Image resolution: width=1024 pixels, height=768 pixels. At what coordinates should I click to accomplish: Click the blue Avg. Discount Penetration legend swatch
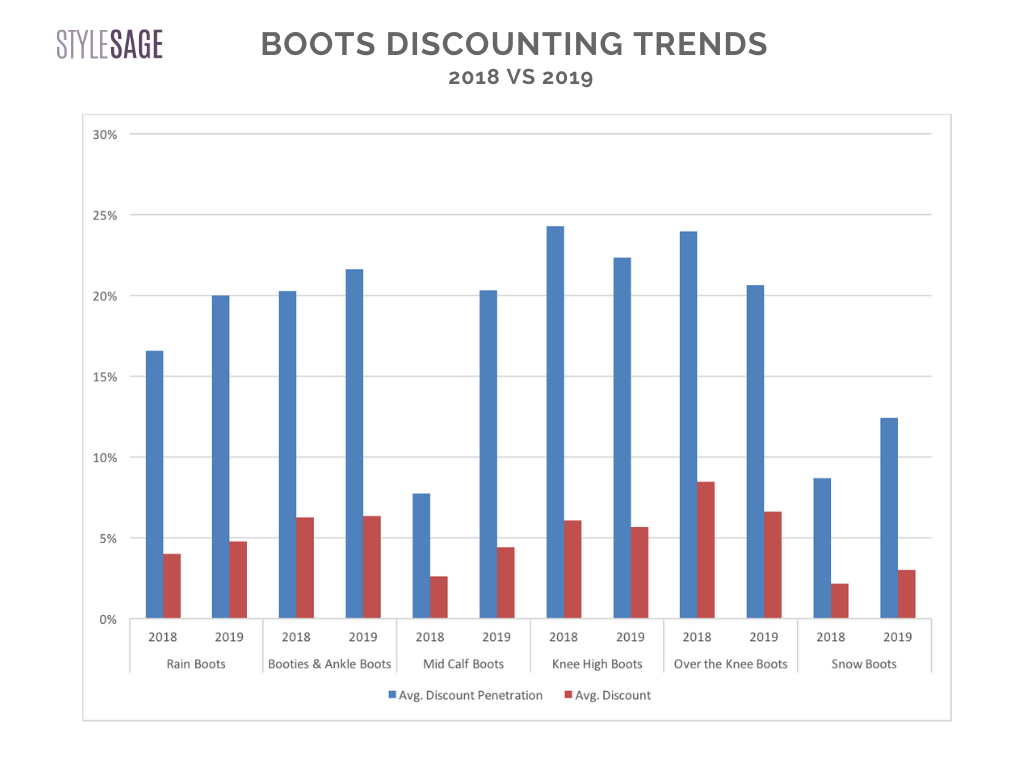pos(391,695)
